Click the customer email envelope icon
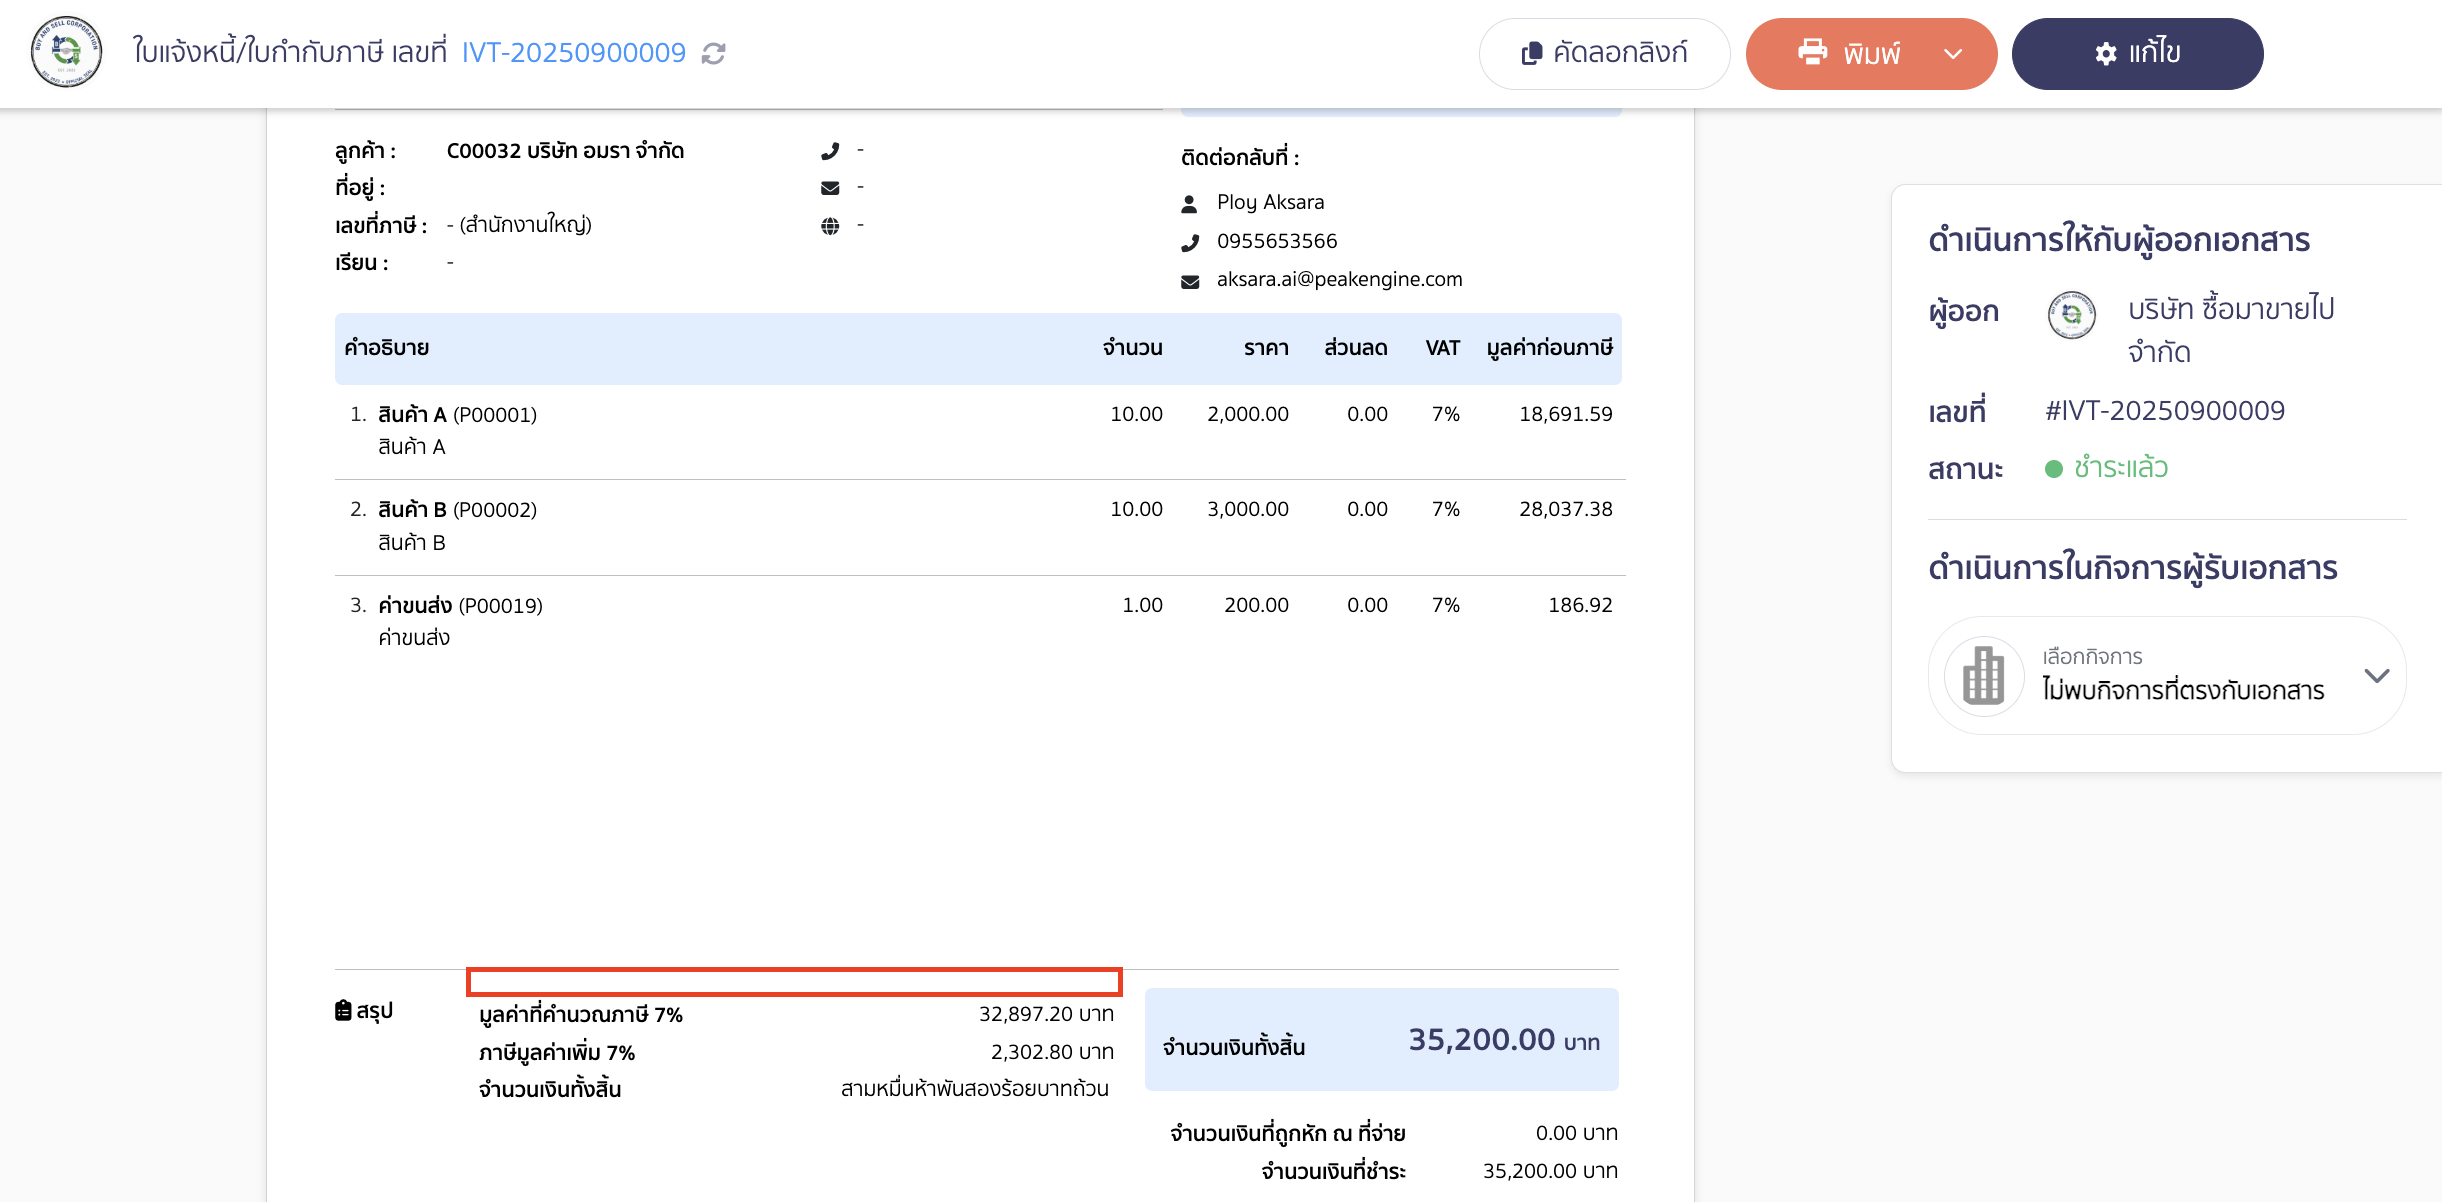Image resolution: width=2442 pixels, height=1202 pixels. tap(830, 188)
